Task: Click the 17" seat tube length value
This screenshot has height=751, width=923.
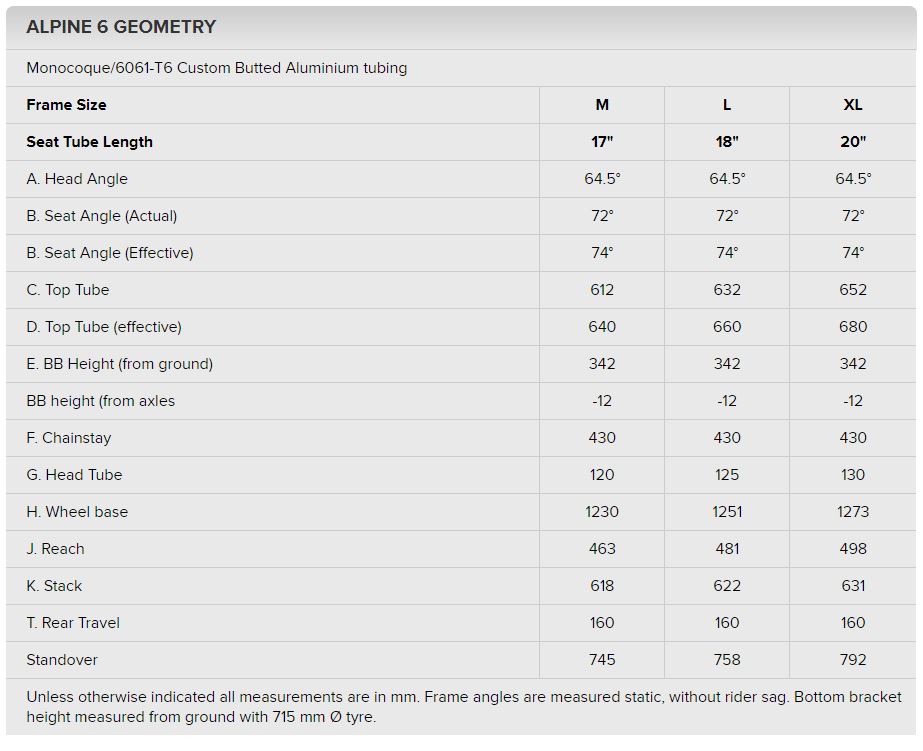Action: coord(602,142)
